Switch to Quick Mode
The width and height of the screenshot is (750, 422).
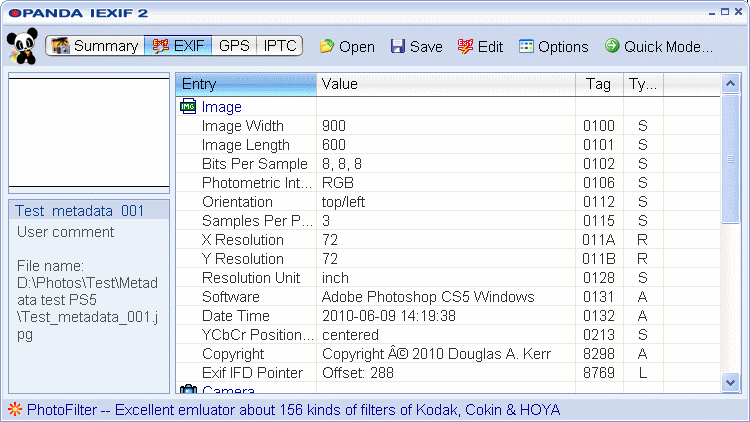[659, 46]
